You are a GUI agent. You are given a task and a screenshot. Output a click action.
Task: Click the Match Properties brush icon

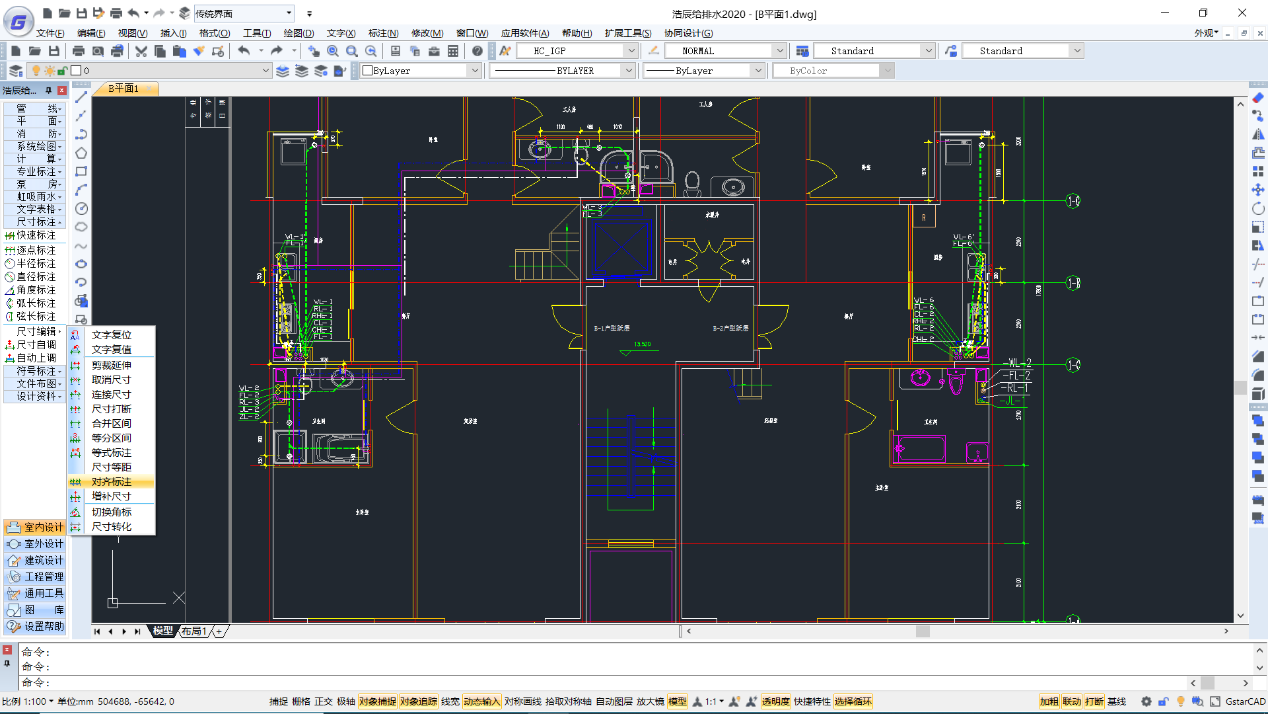(198, 51)
